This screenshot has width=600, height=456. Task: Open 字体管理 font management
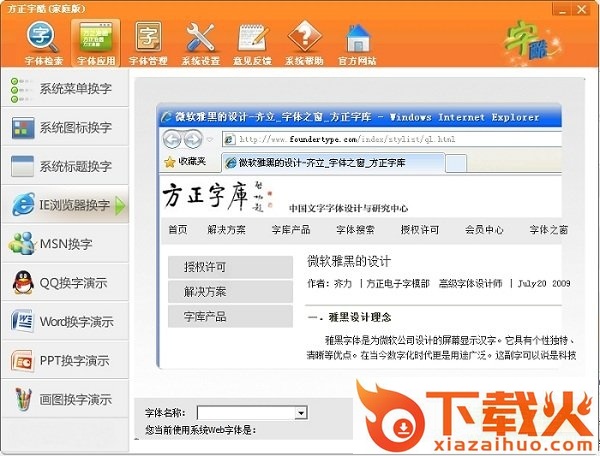pyautogui.click(x=148, y=41)
